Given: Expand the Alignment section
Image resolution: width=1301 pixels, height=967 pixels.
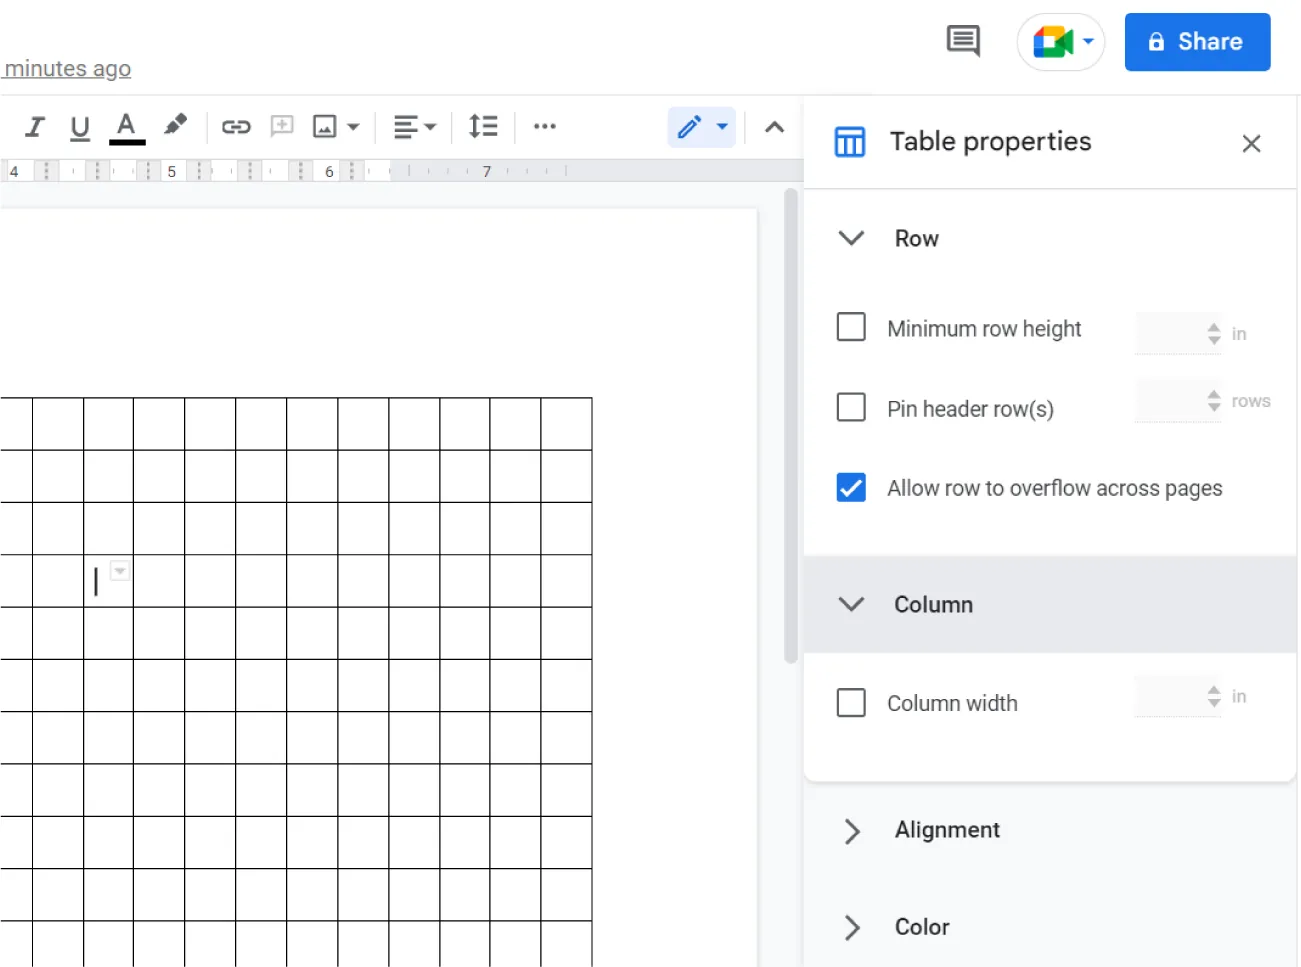Looking at the screenshot, I should [851, 831].
